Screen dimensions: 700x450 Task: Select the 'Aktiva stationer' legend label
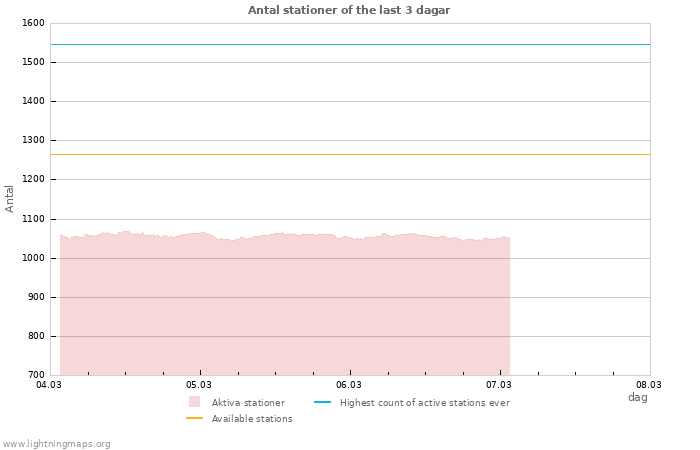click(x=248, y=403)
